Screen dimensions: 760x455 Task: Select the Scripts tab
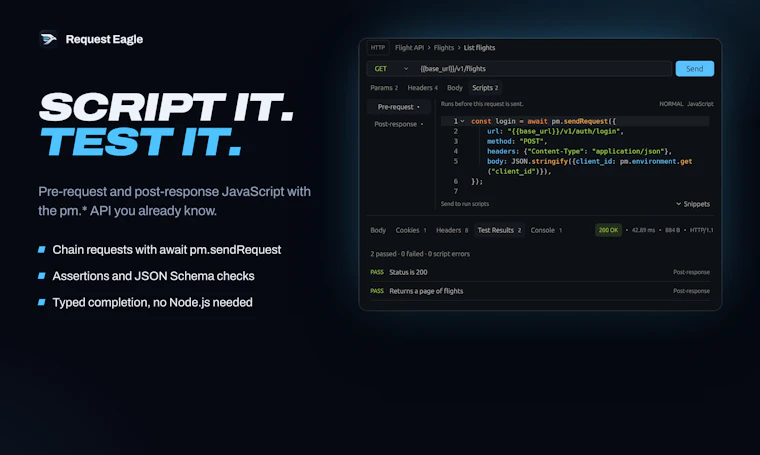pos(485,88)
